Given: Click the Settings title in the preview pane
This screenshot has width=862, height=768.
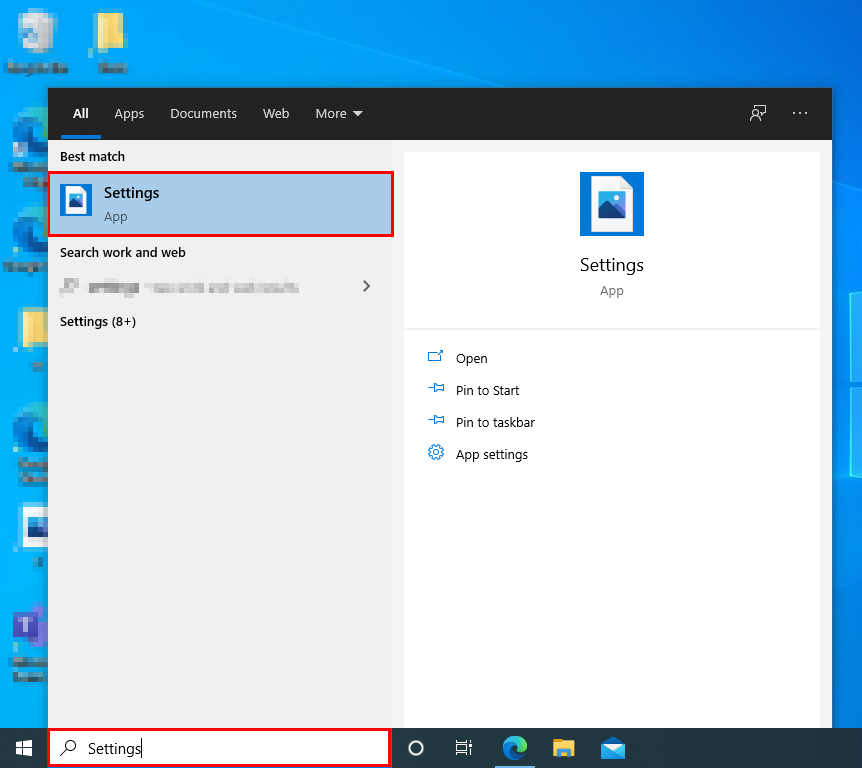Looking at the screenshot, I should 612,265.
